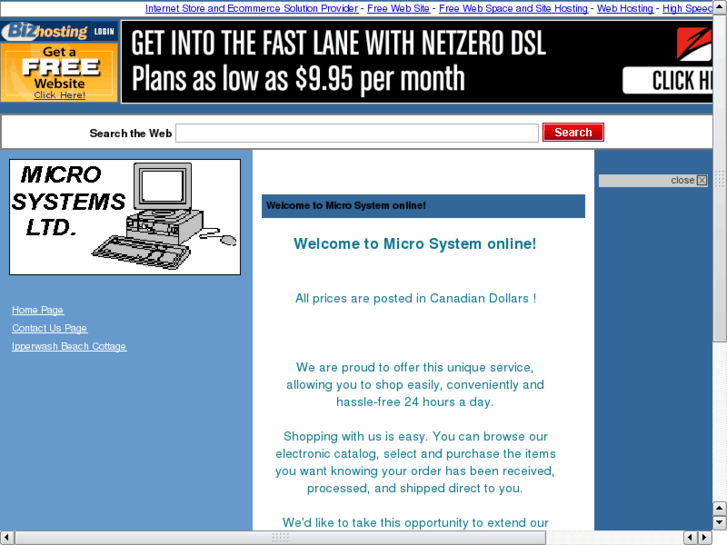The image size is (727, 545).
Task: Open the Web Hosting link at top
Action: (x=625, y=8)
